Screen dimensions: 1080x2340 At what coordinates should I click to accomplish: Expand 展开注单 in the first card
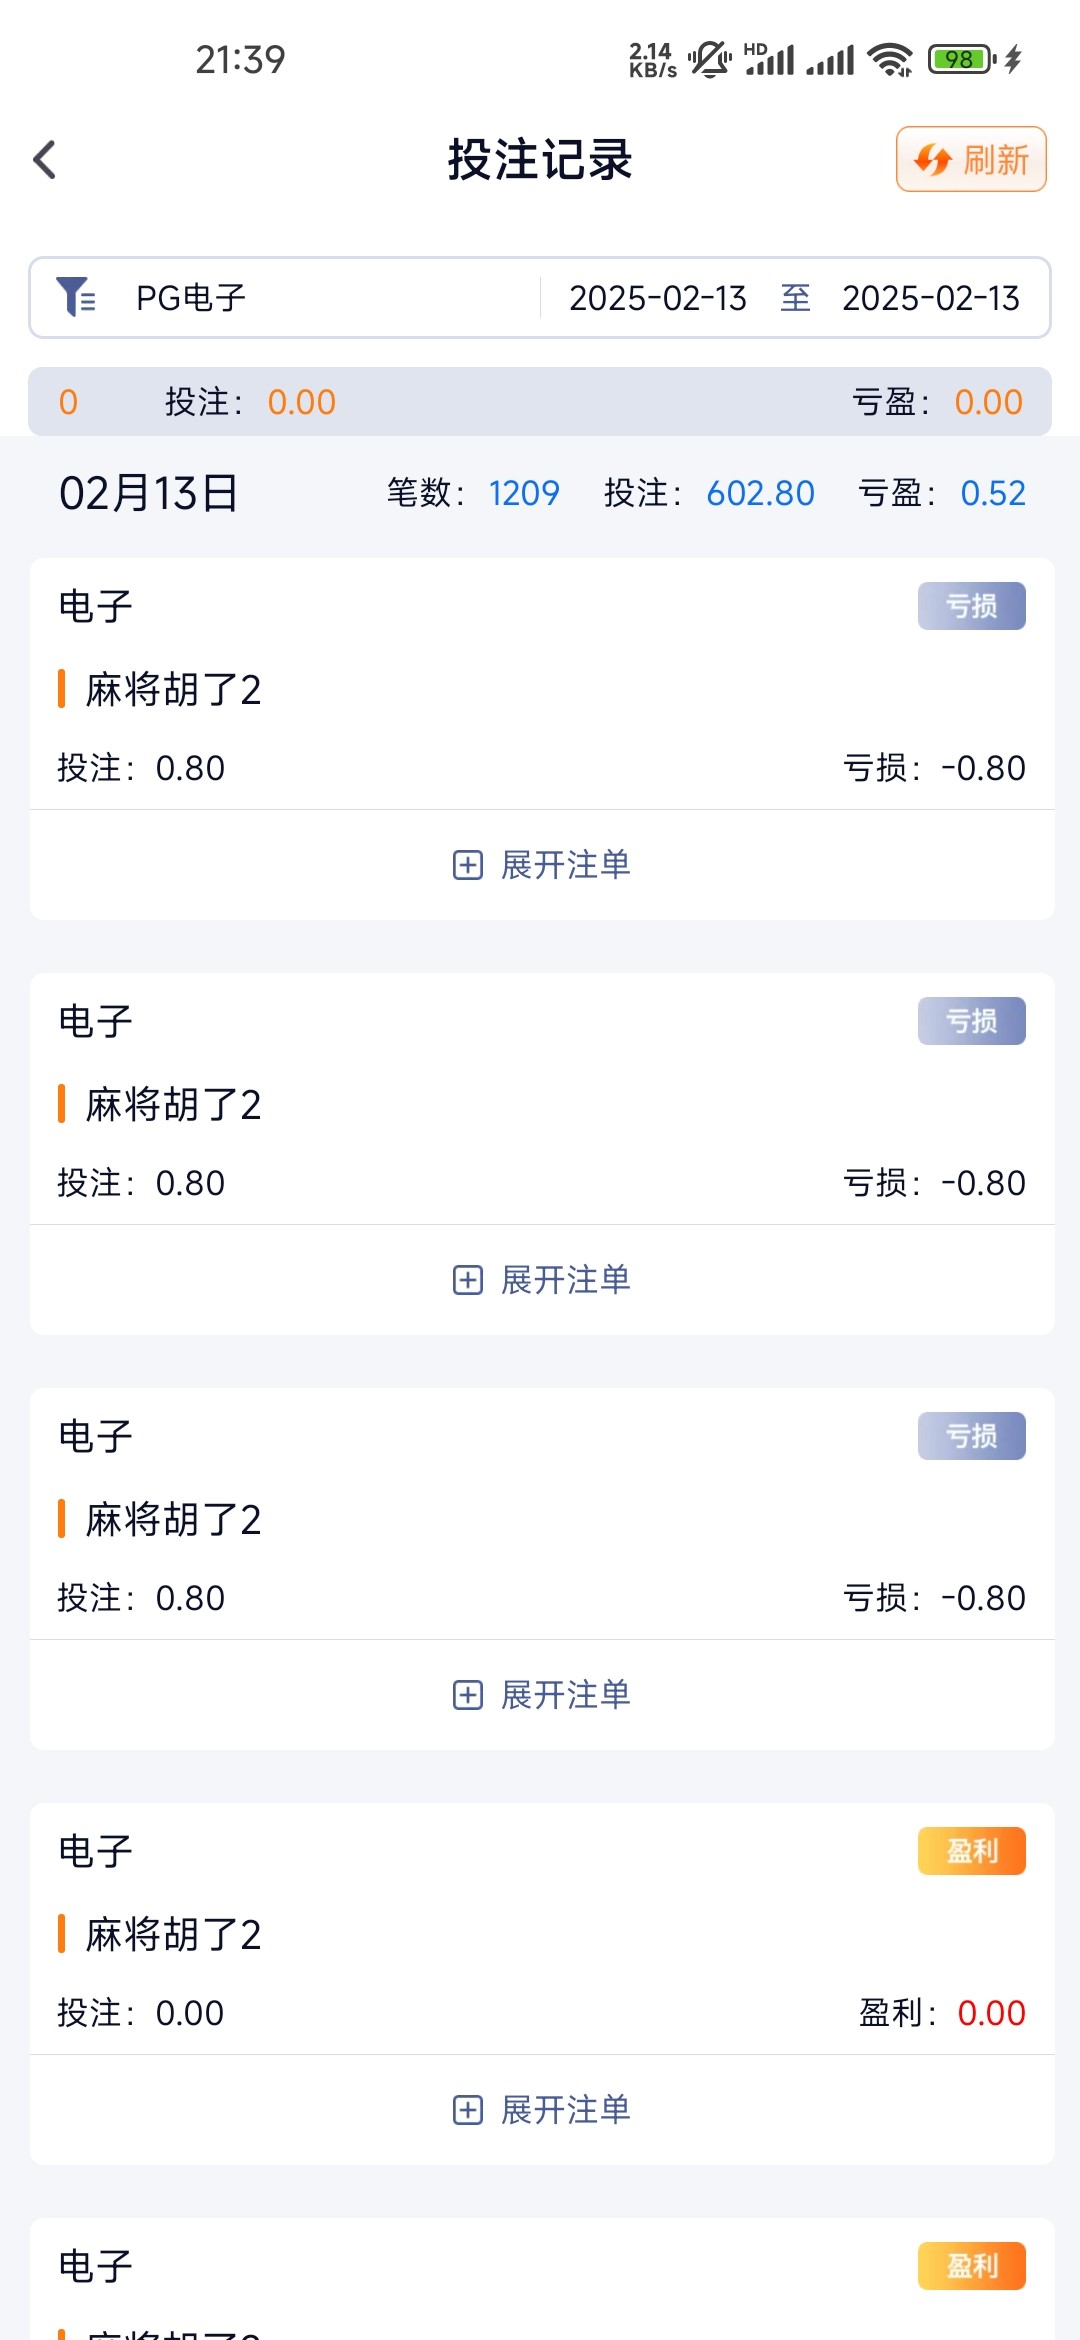[x=565, y=865]
